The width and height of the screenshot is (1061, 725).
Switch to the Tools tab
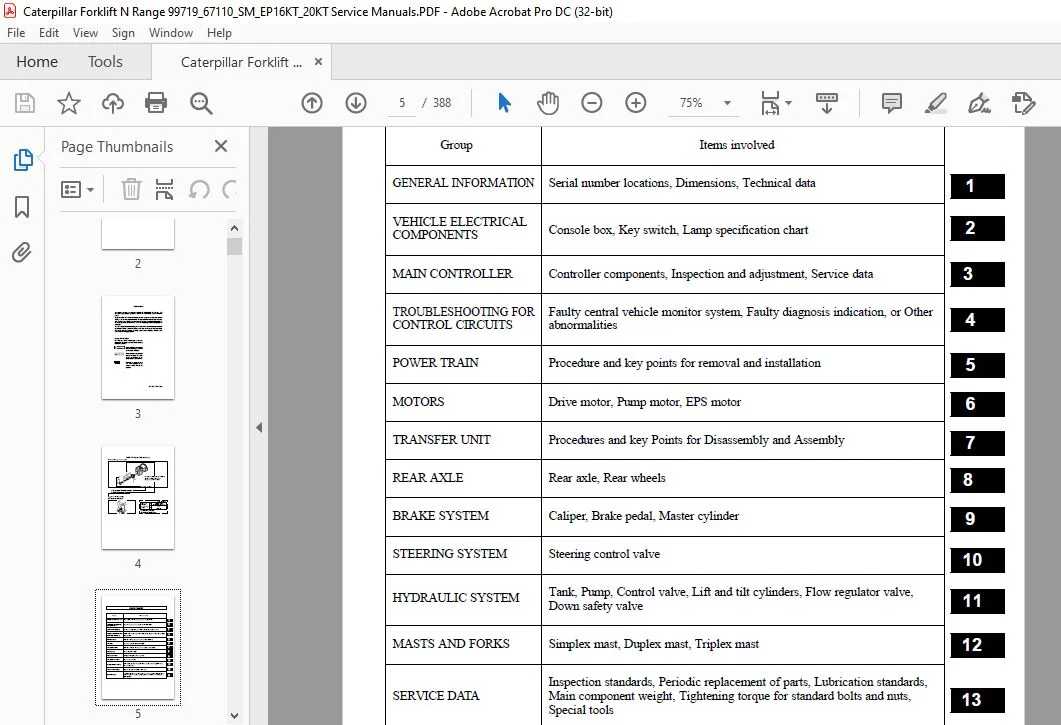tap(105, 62)
